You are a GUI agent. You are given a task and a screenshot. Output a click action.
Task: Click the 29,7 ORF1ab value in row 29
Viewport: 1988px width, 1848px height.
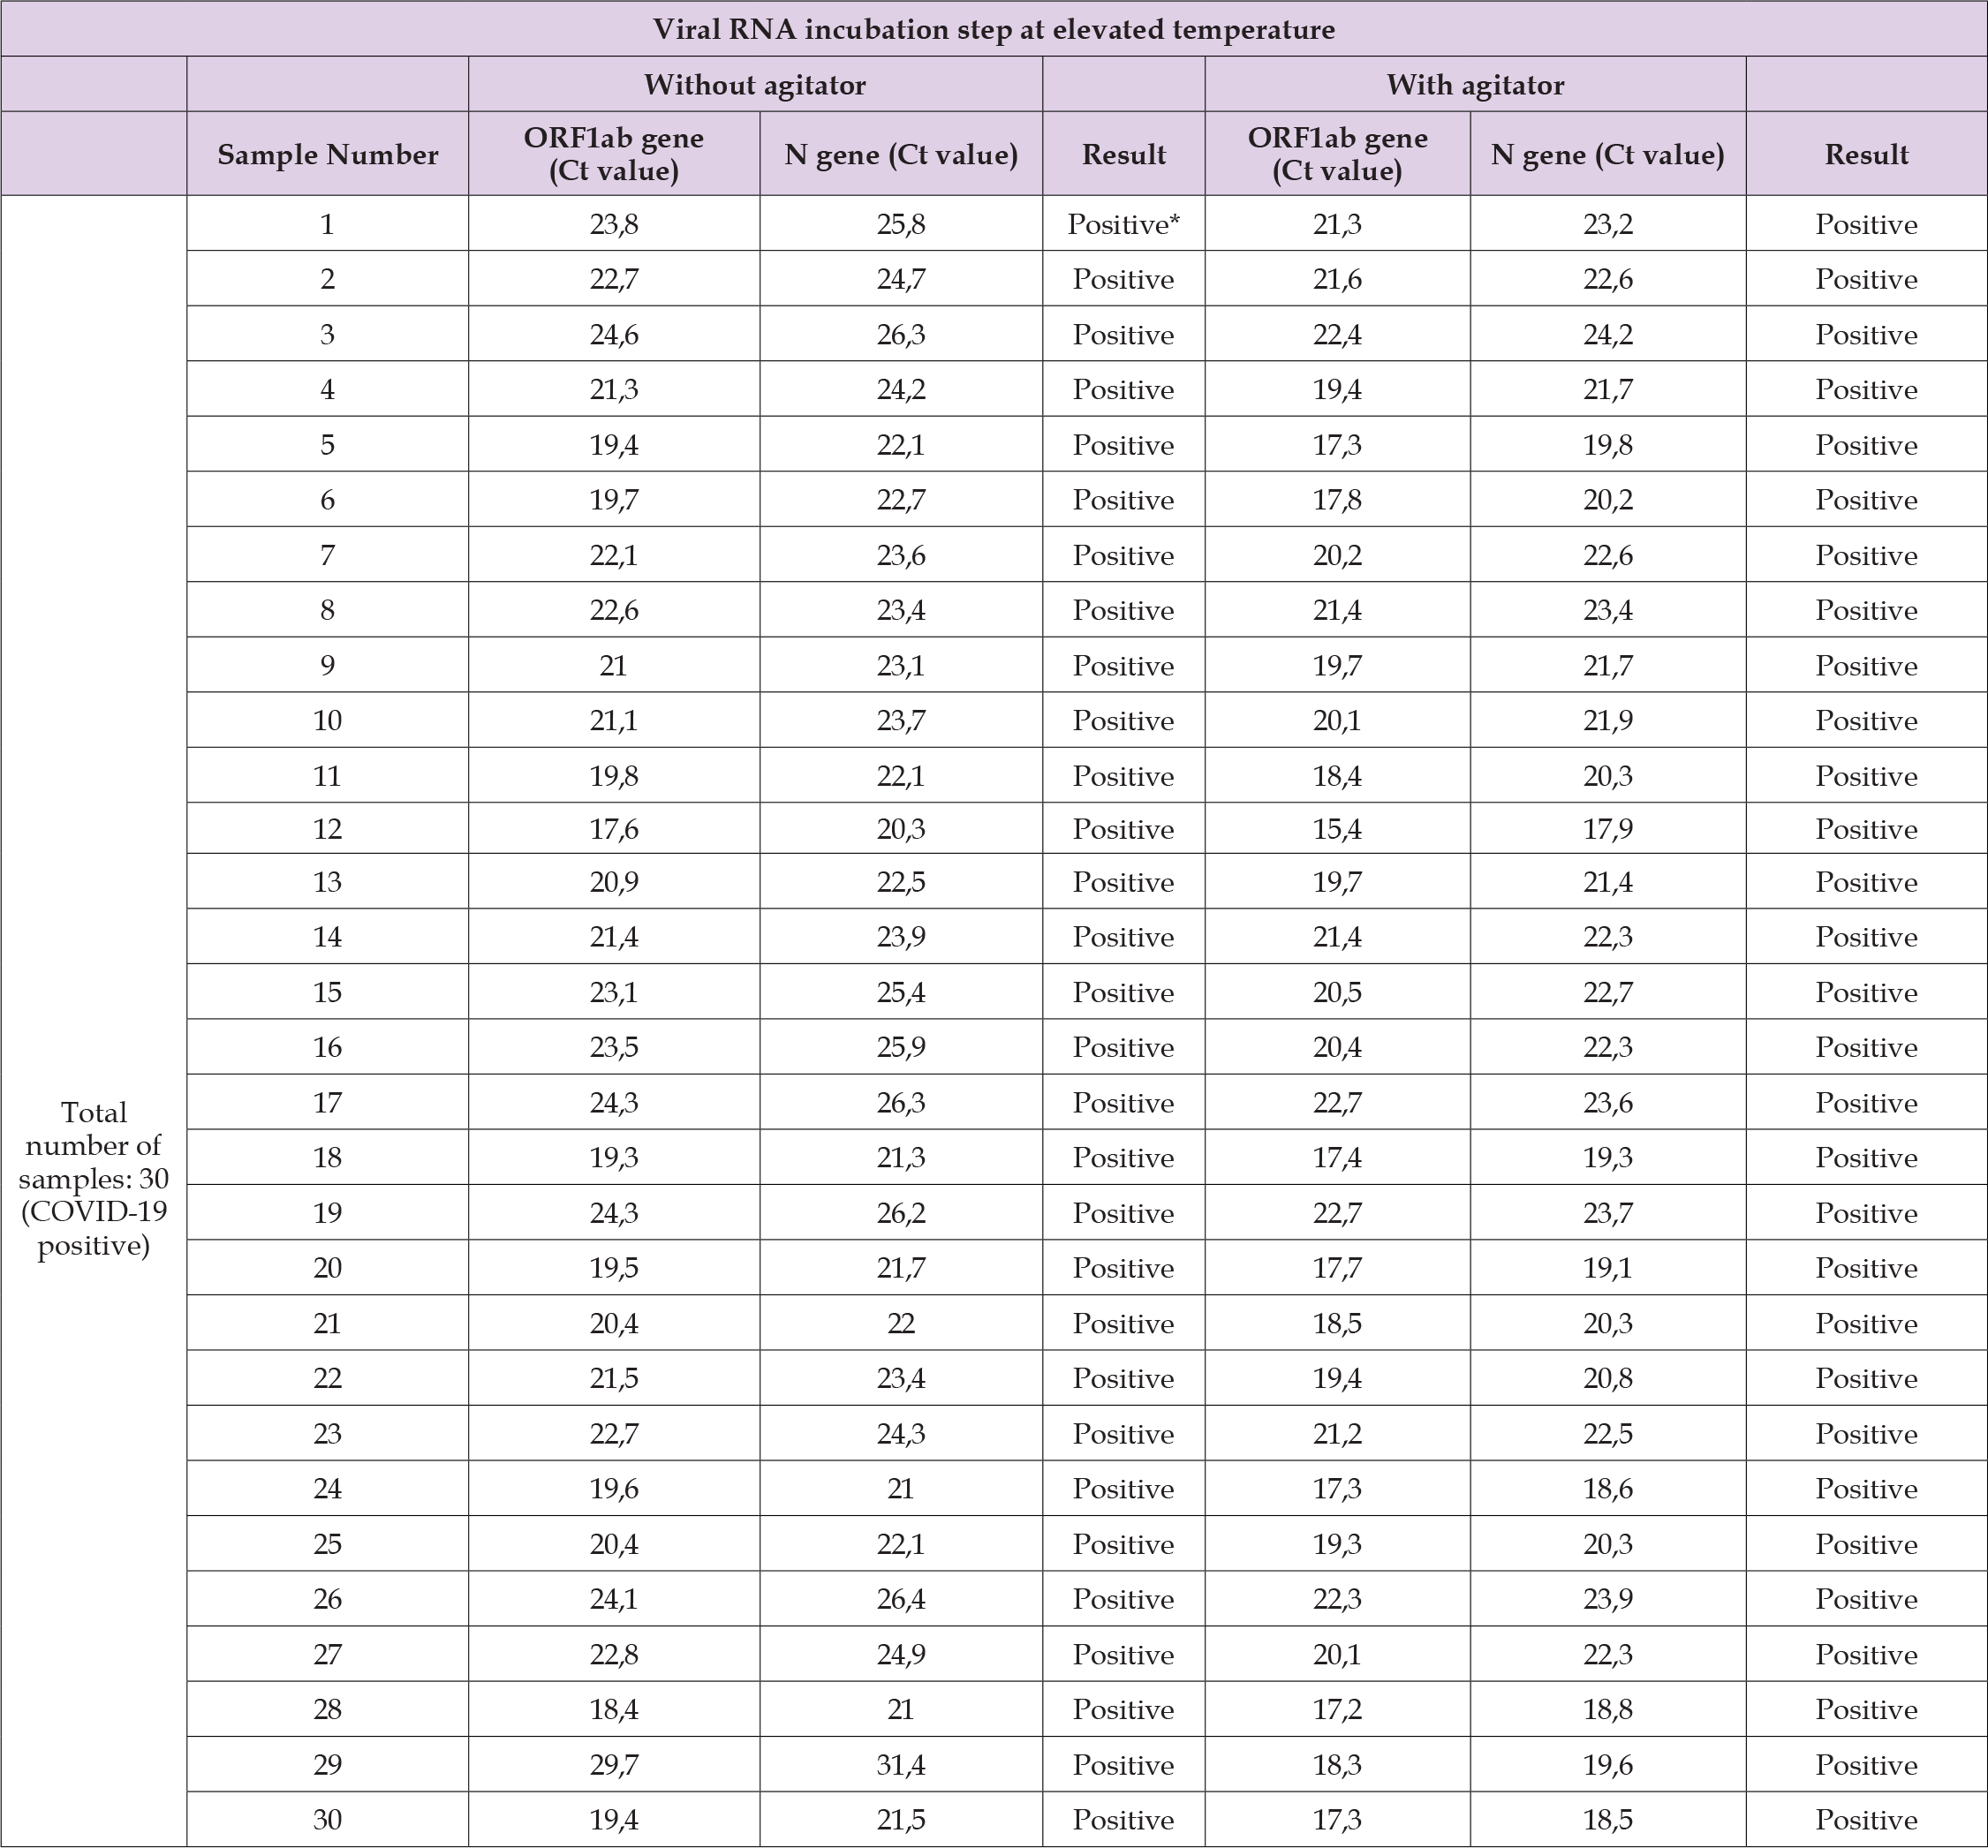613,1764
